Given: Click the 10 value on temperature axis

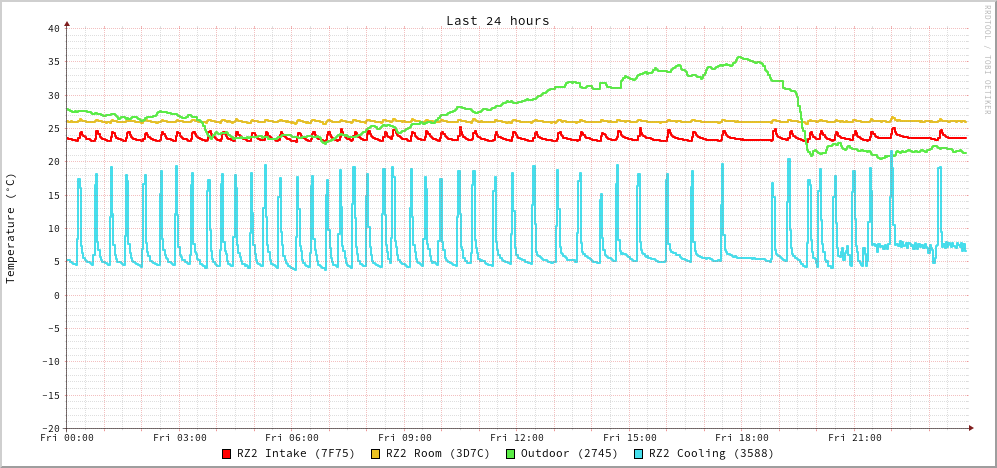Looking at the screenshot, I should [x=53, y=228].
